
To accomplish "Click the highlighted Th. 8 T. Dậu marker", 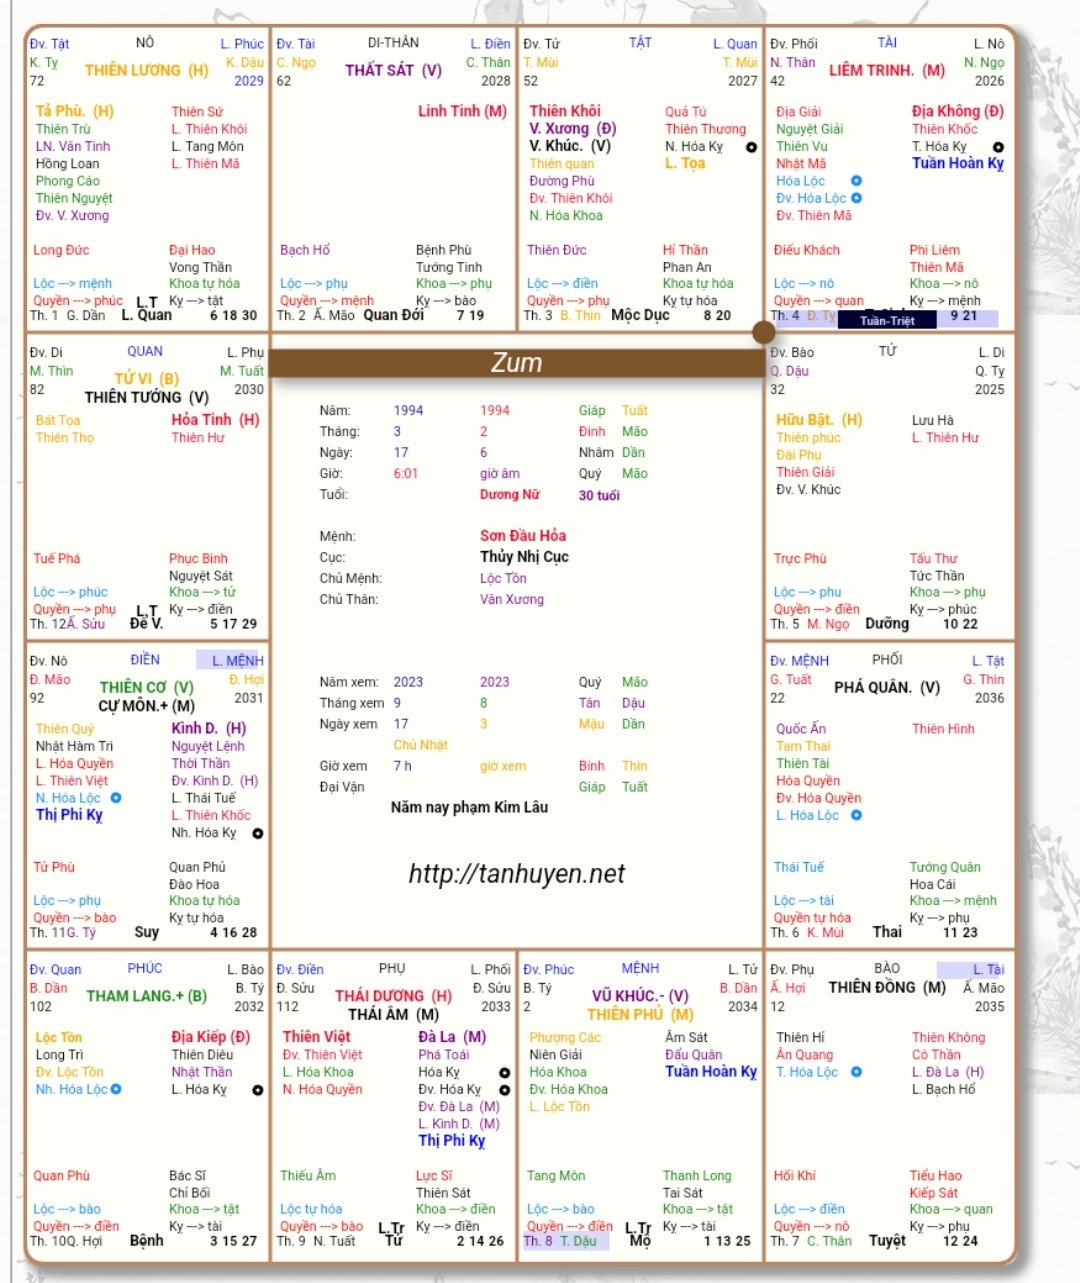I will pyautogui.click(x=560, y=1241).
